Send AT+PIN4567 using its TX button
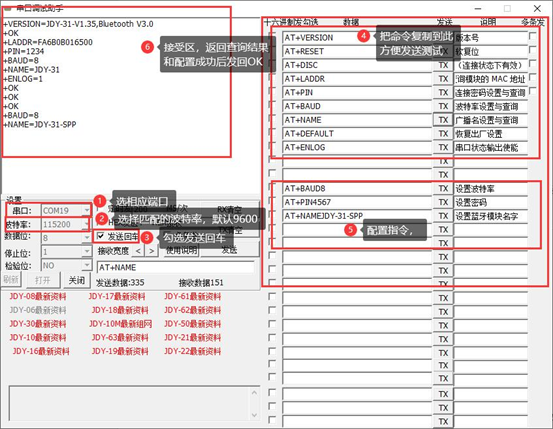Viewport: 553px width, 429px height. point(443,203)
